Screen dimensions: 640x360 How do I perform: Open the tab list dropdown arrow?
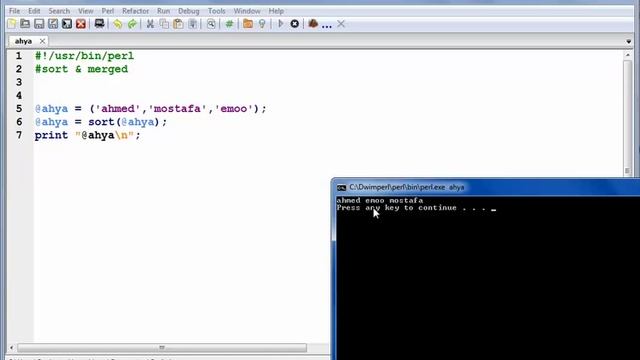point(629,42)
